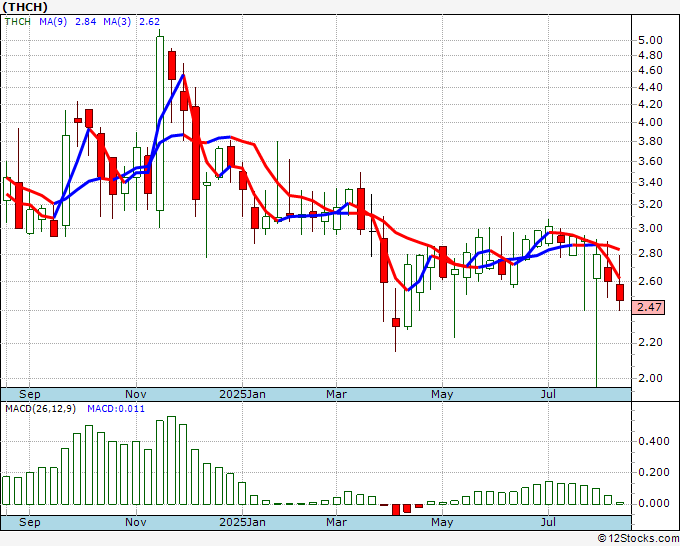The width and height of the screenshot is (680, 546).
Task: Click the largest red negative MACD bar
Action: 396,510
